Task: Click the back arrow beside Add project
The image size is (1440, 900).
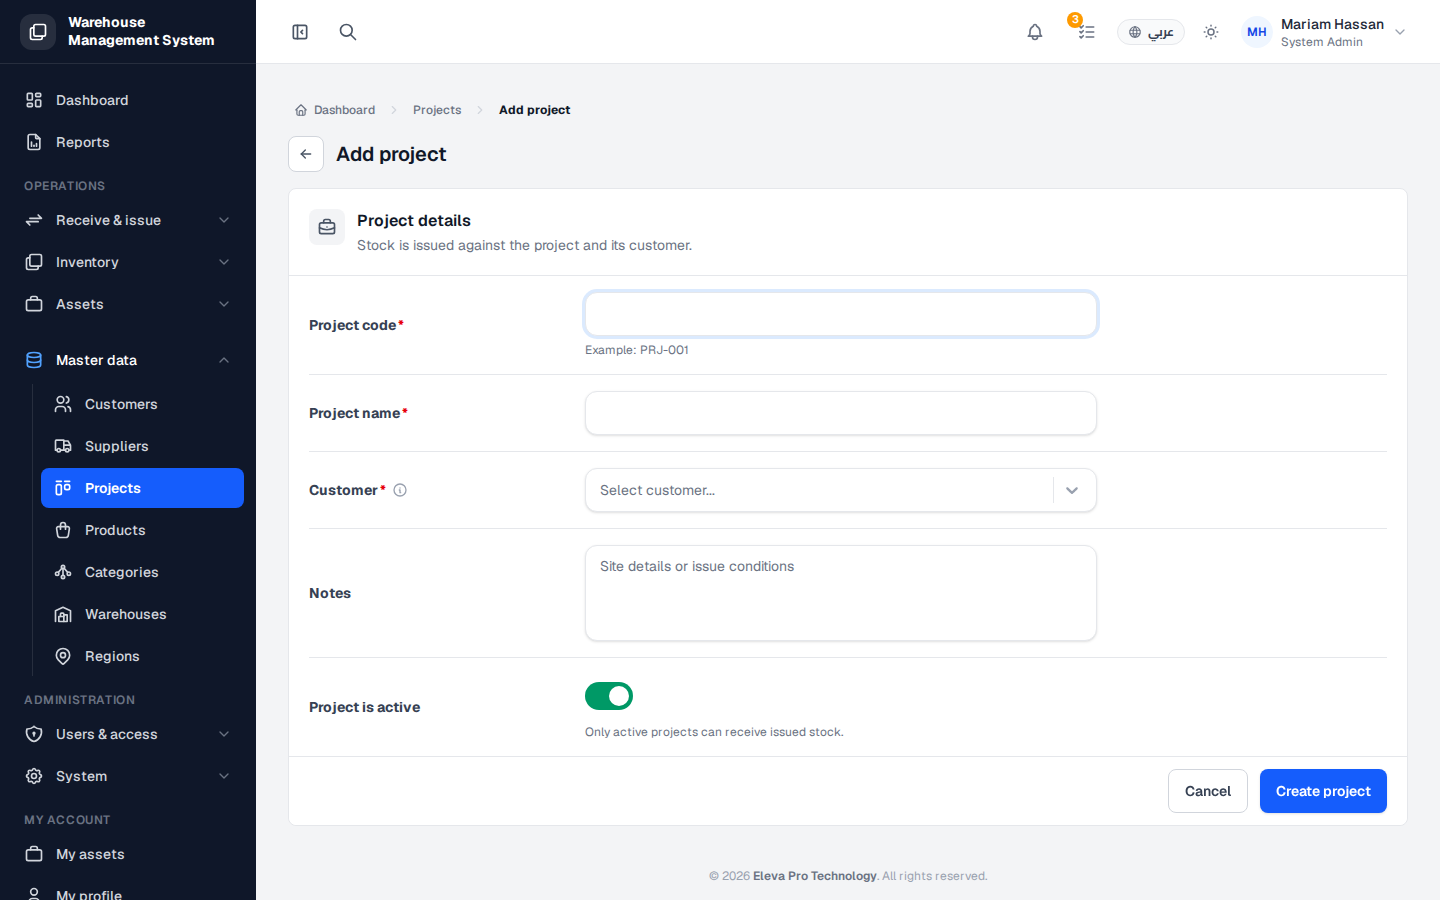Action: tap(306, 154)
